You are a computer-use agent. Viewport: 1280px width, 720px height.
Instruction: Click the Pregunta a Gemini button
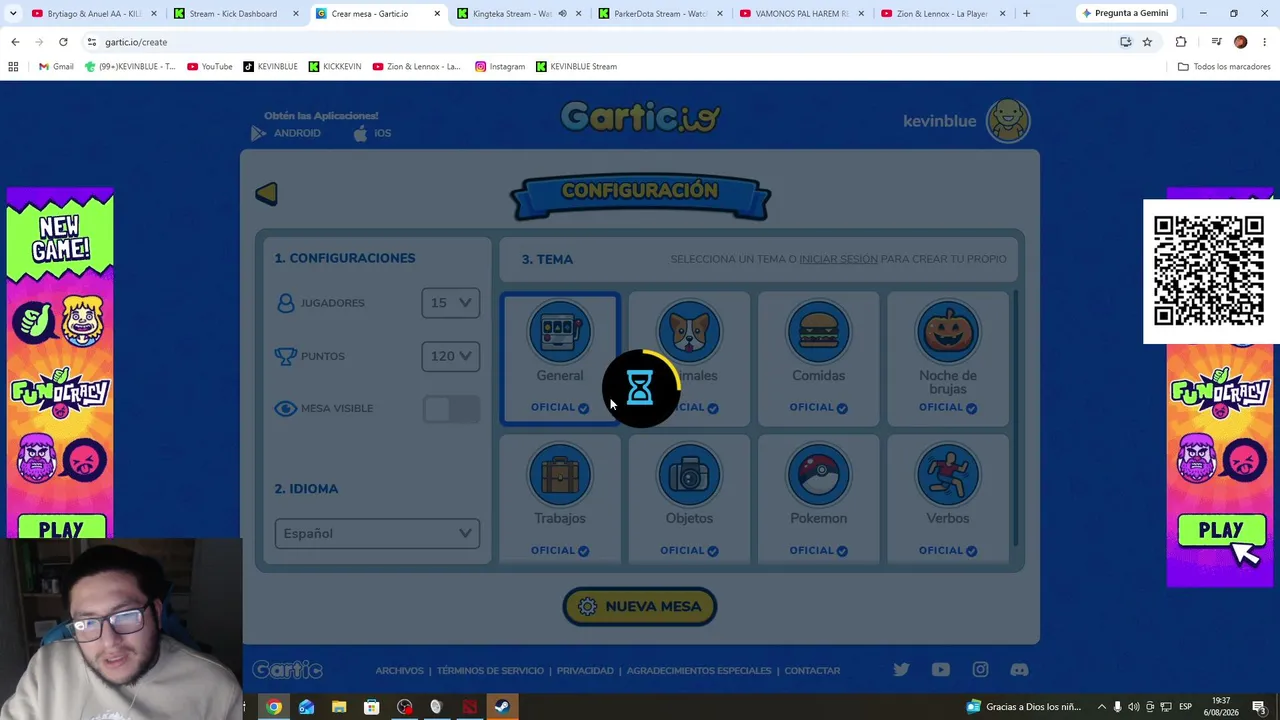pyautogui.click(x=1125, y=14)
